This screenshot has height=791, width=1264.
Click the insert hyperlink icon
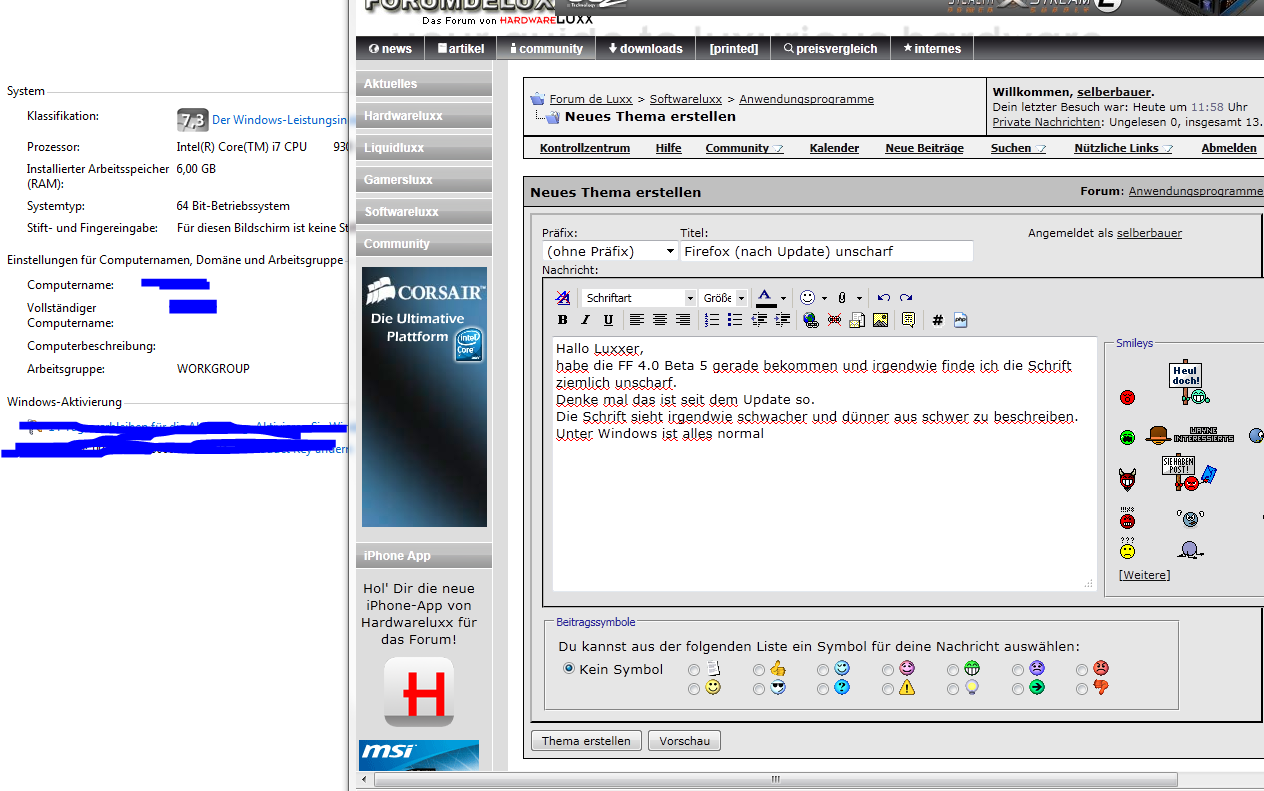tap(811, 320)
